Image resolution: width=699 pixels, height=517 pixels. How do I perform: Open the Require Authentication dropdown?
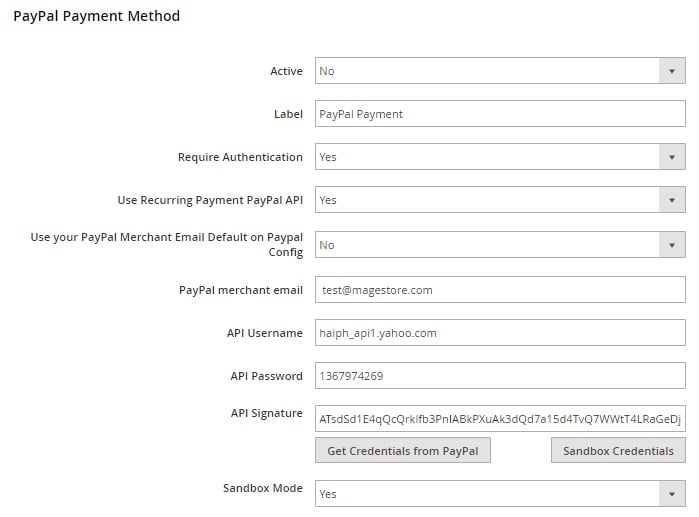click(x=500, y=156)
